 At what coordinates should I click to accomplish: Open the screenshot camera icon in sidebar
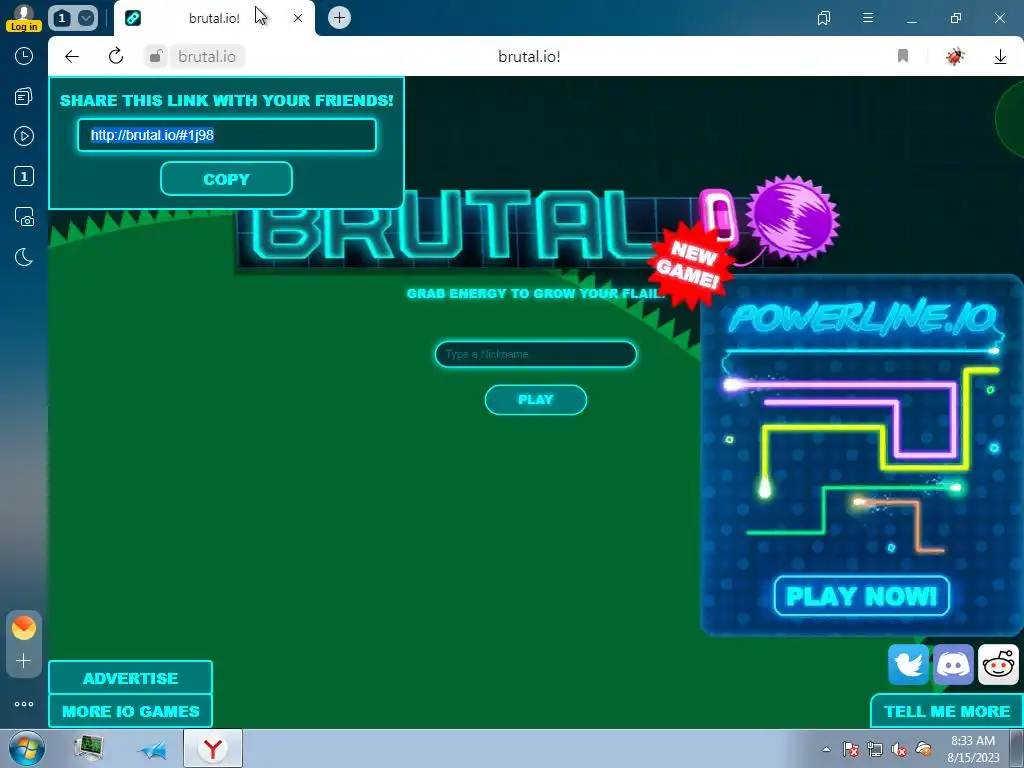(24, 217)
